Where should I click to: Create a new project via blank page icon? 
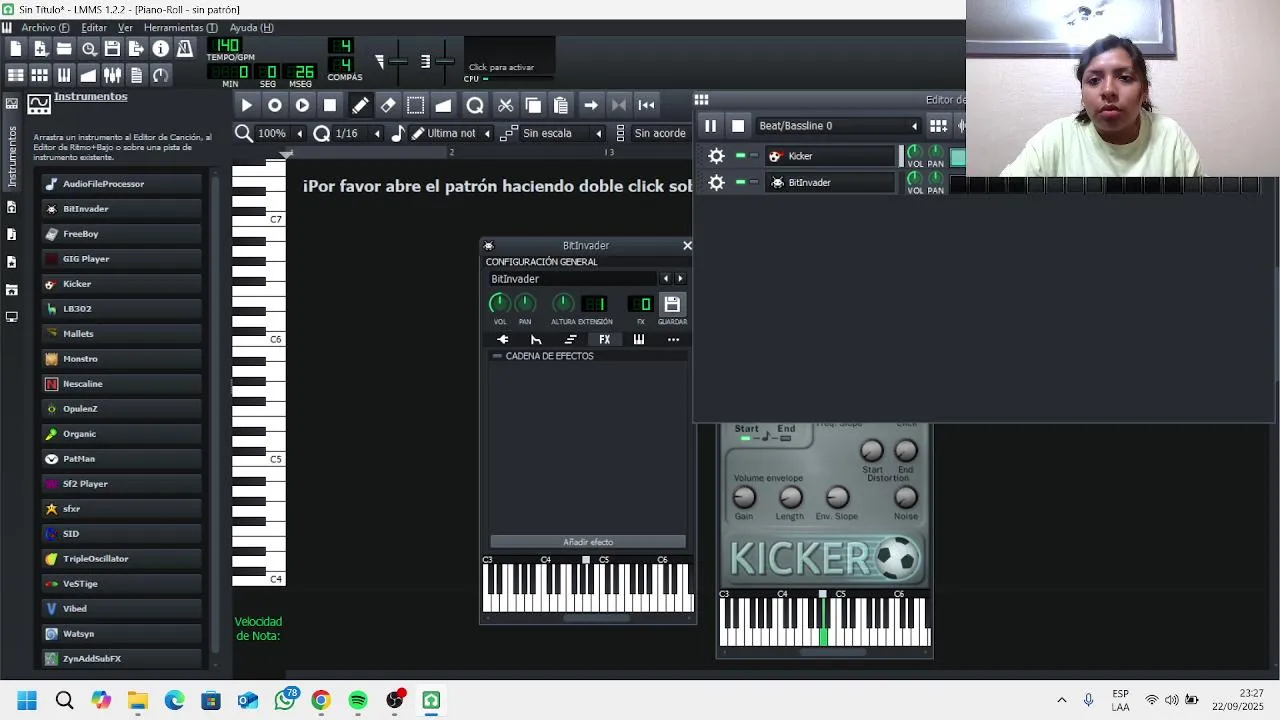(16, 49)
